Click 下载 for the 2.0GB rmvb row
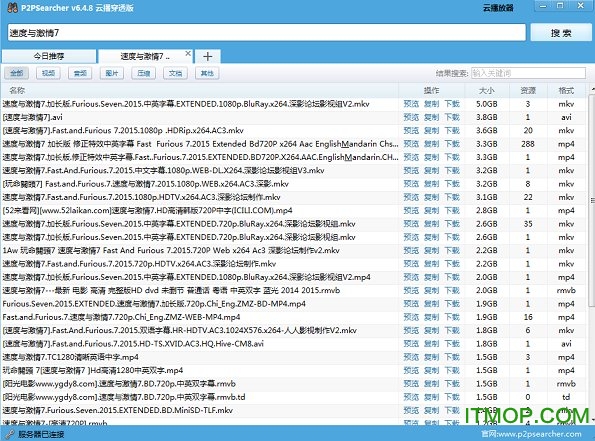 (x=452, y=290)
